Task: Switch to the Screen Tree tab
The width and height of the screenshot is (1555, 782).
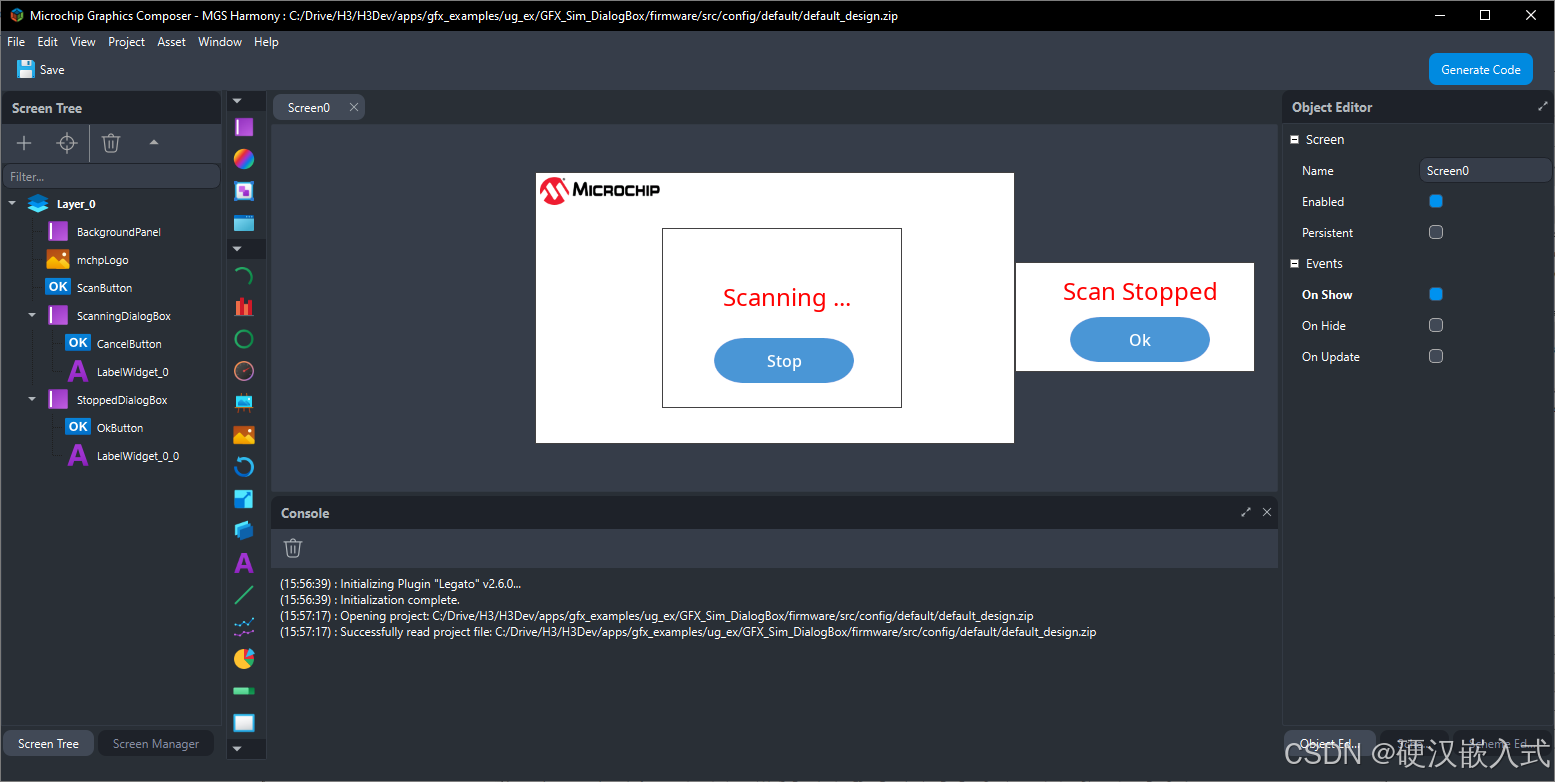Action: point(48,743)
